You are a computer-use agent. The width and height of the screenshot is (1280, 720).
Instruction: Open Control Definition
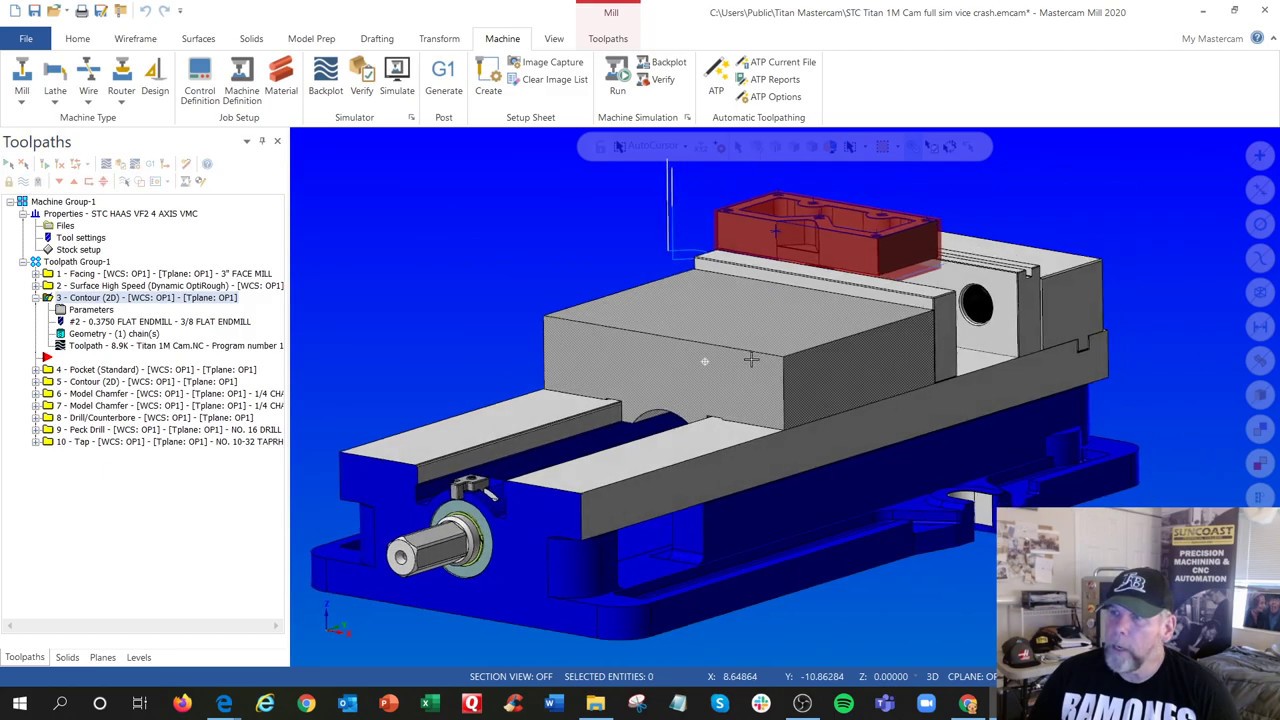pos(199,81)
